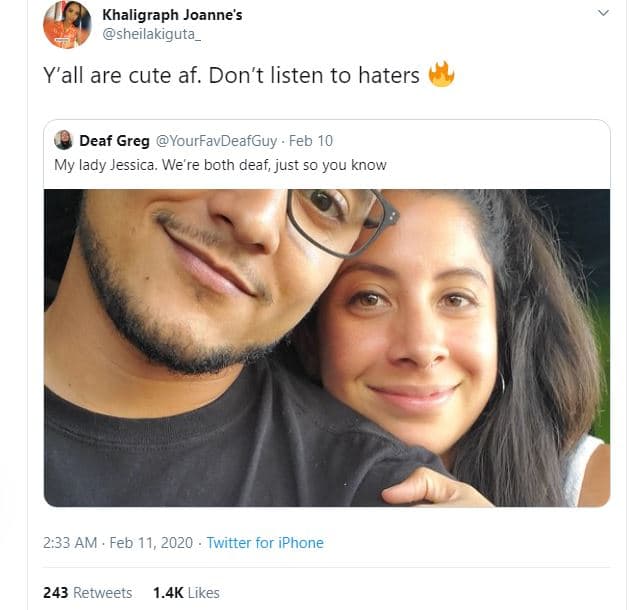Open the tweet options chevron menu

(603, 13)
